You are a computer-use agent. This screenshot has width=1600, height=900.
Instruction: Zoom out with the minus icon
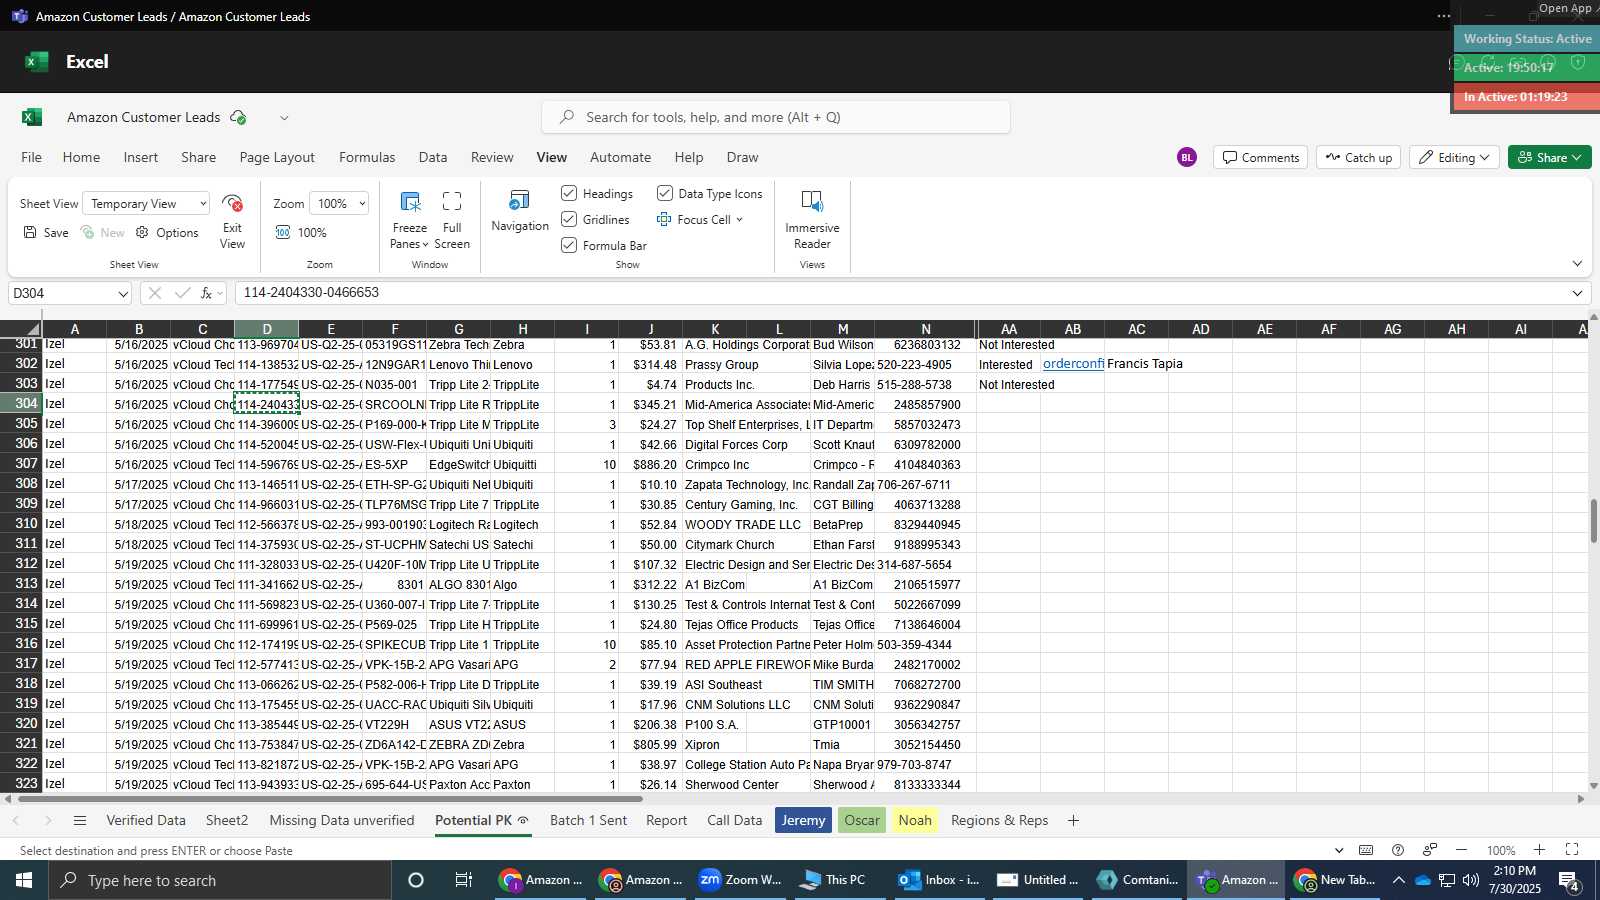tap(1461, 850)
